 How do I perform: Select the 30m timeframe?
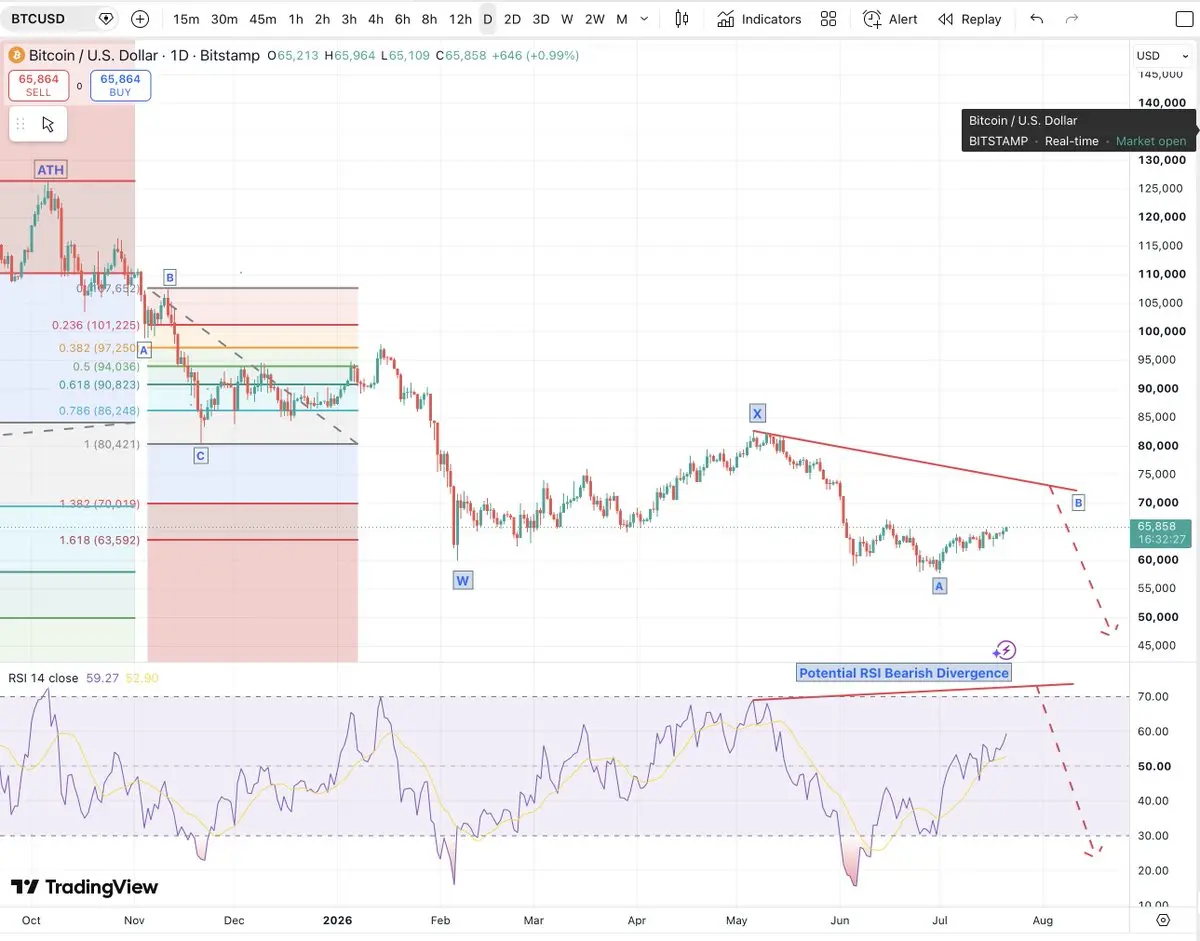224,19
